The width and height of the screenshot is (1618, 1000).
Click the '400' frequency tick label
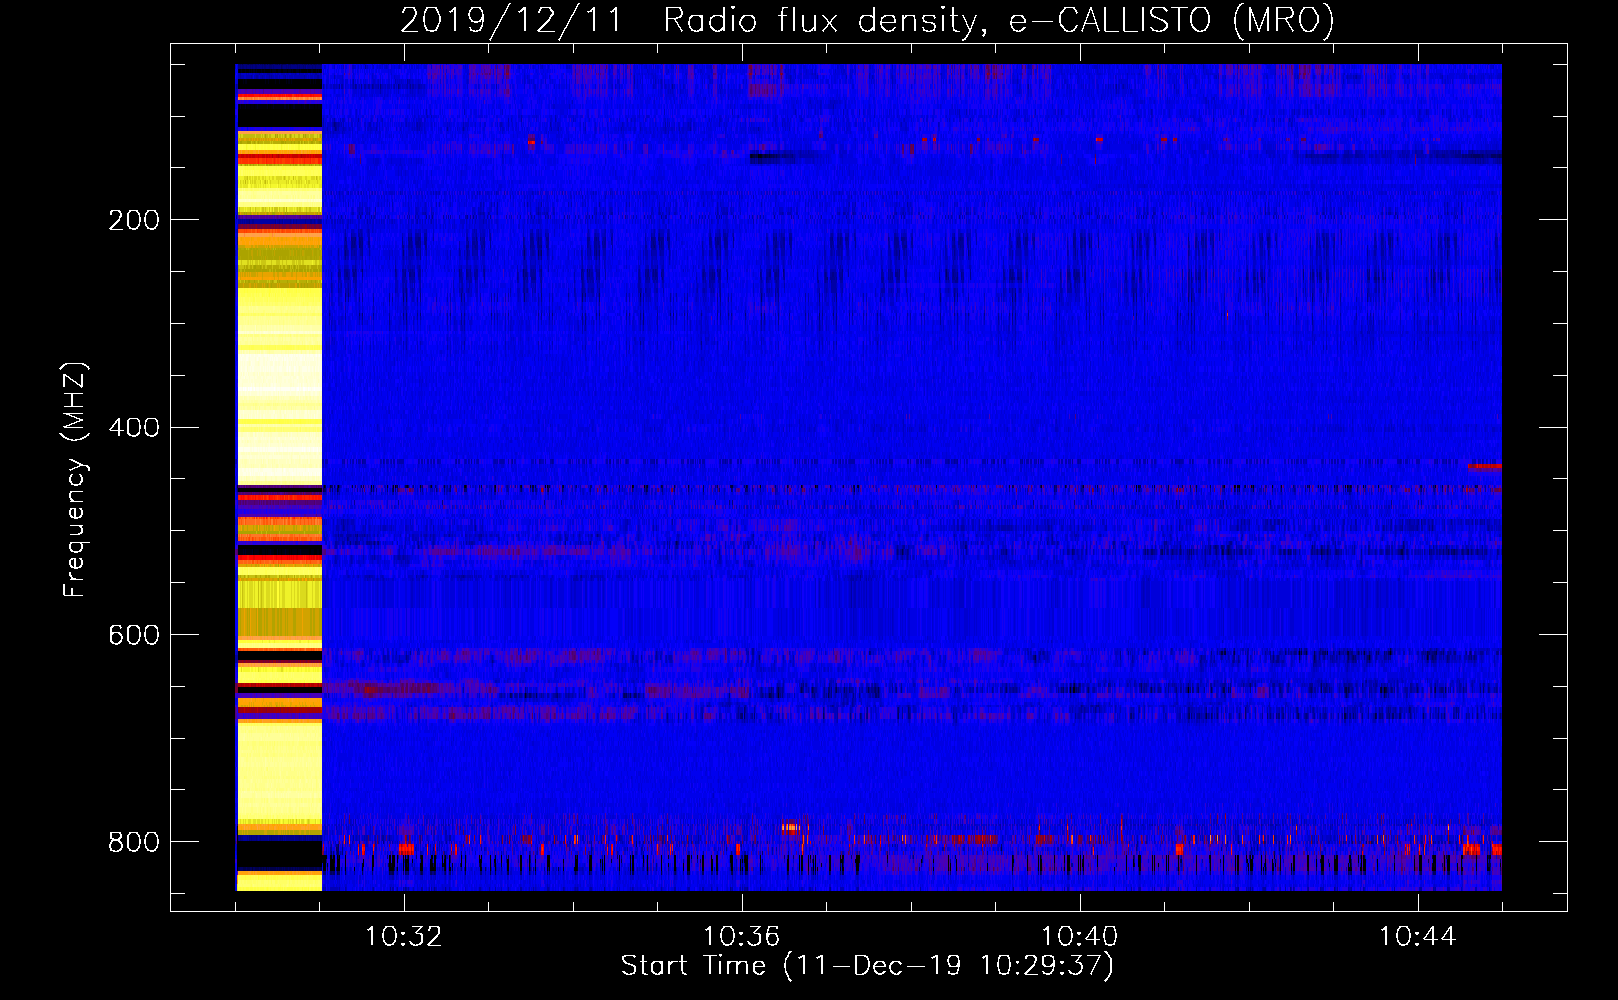click(134, 428)
